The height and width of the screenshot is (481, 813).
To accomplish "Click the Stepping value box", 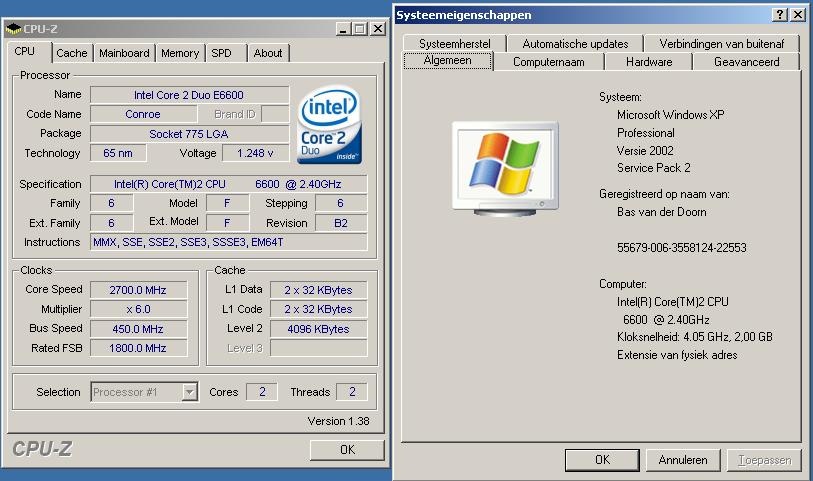I will click(341, 203).
